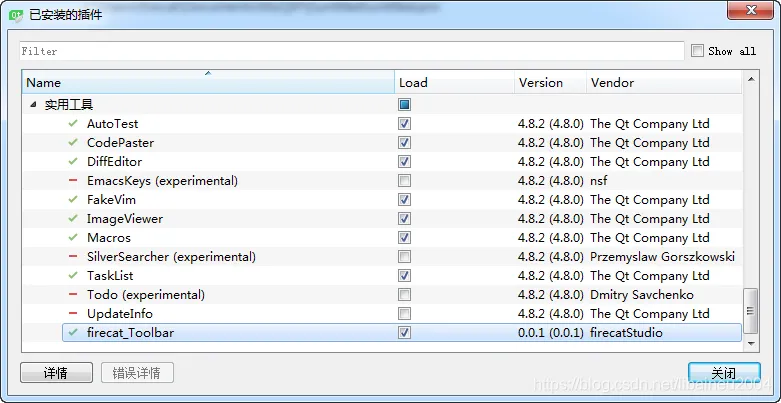Click the green check icon beside firecat_Toolbar
The width and height of the screenshot is (781, 403).
[73, 332]
